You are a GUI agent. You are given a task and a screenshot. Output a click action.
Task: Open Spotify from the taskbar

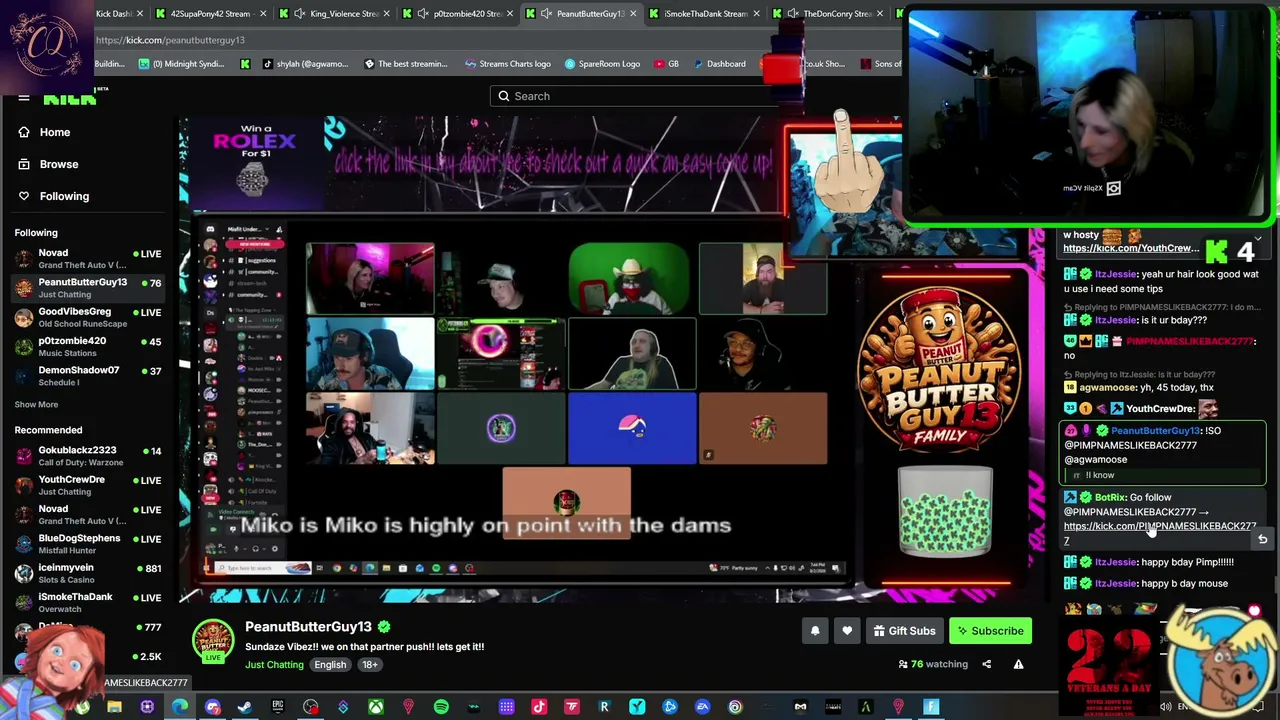click(441, 708)
